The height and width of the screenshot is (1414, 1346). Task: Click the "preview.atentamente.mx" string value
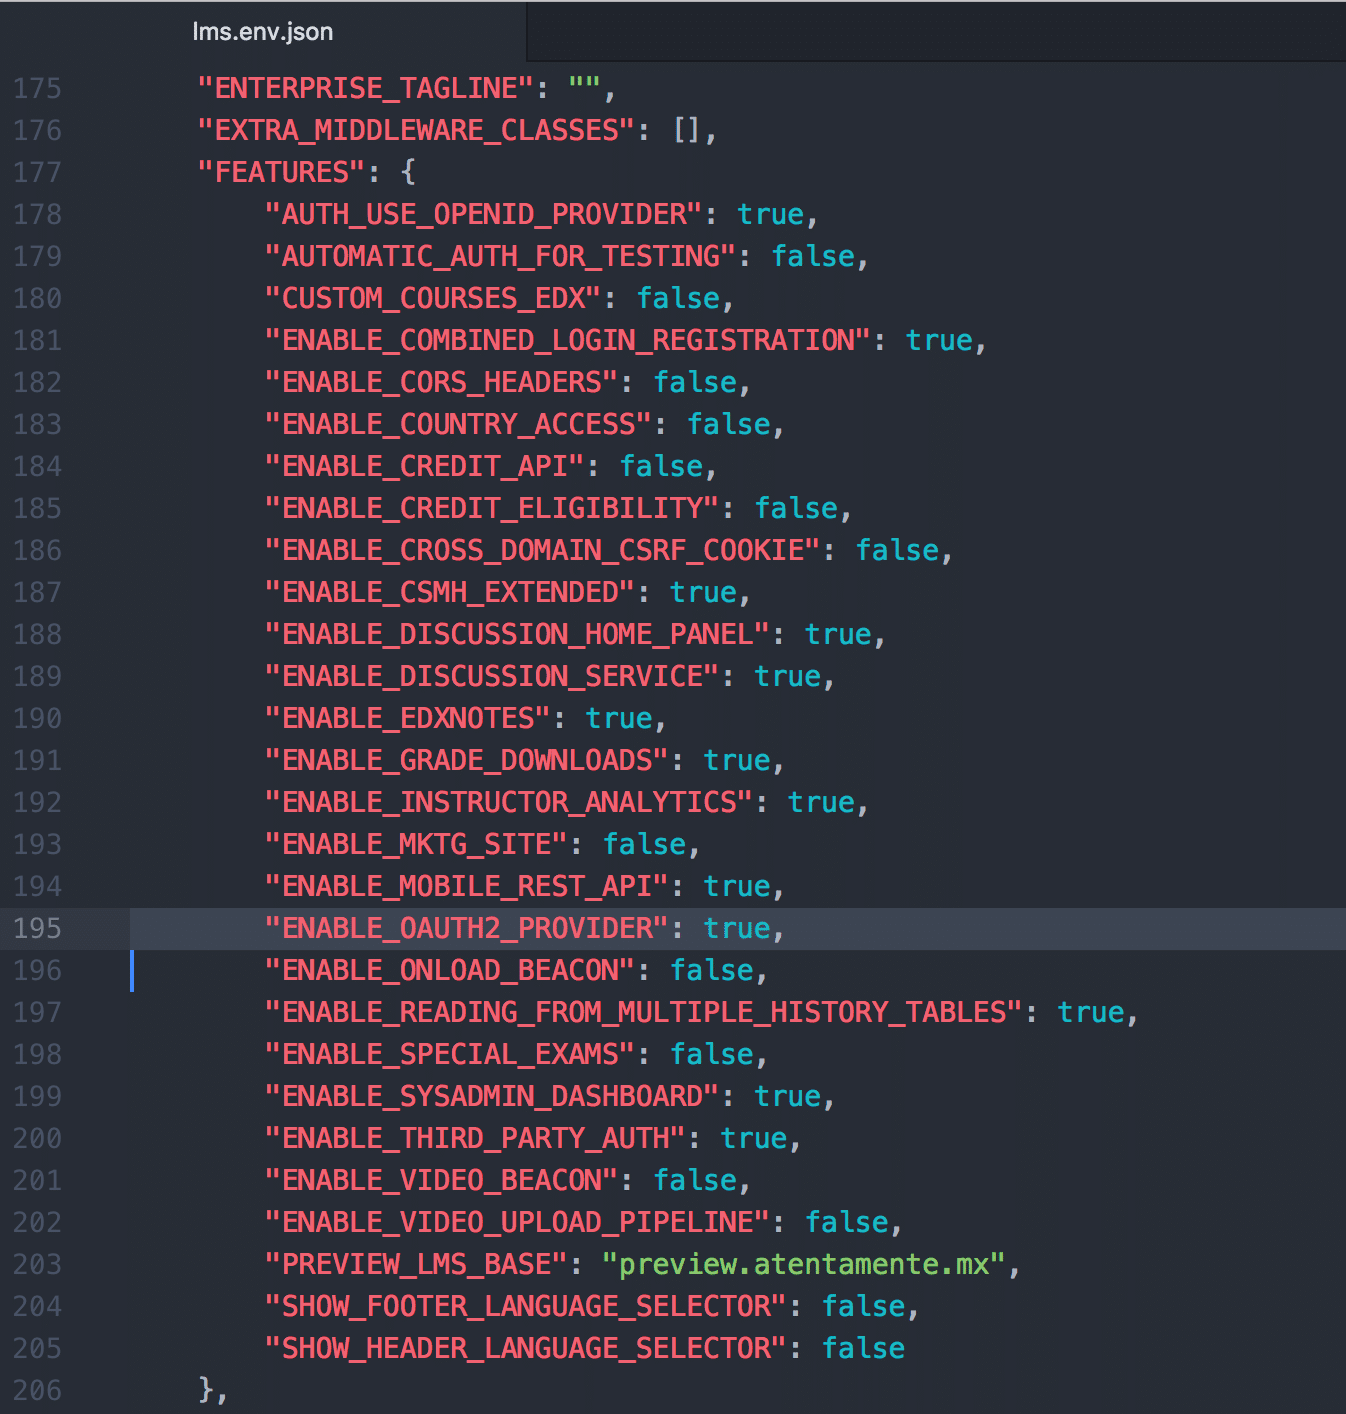pyautogui.click(x=804, y=1264)
